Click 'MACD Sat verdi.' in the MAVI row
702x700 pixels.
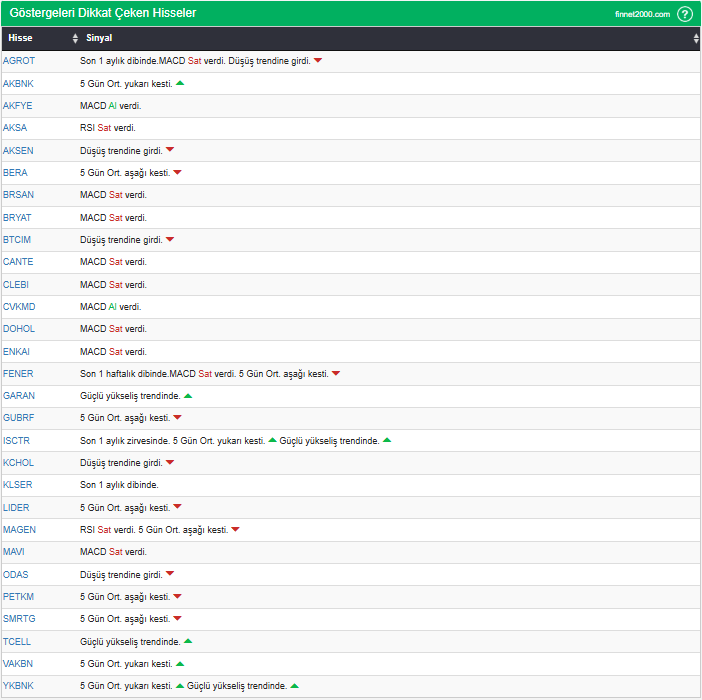coord(113,552)
